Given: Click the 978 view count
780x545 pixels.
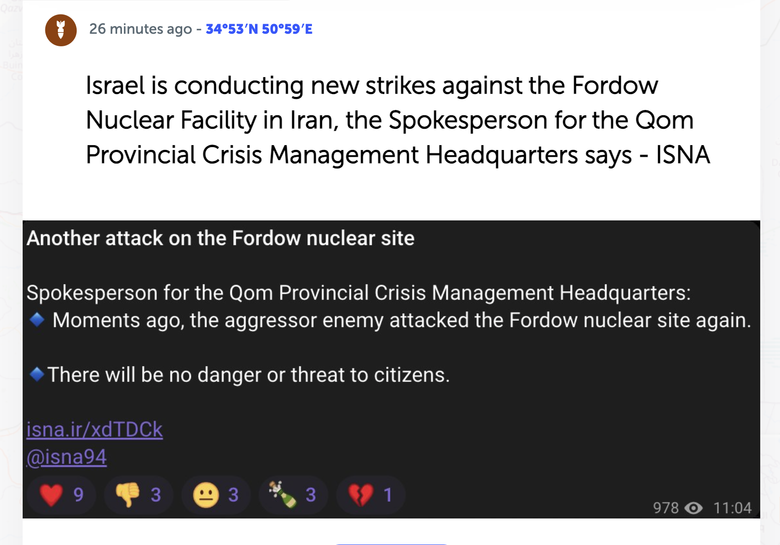Looking at the screenshot, I should (x=666, y=508).
